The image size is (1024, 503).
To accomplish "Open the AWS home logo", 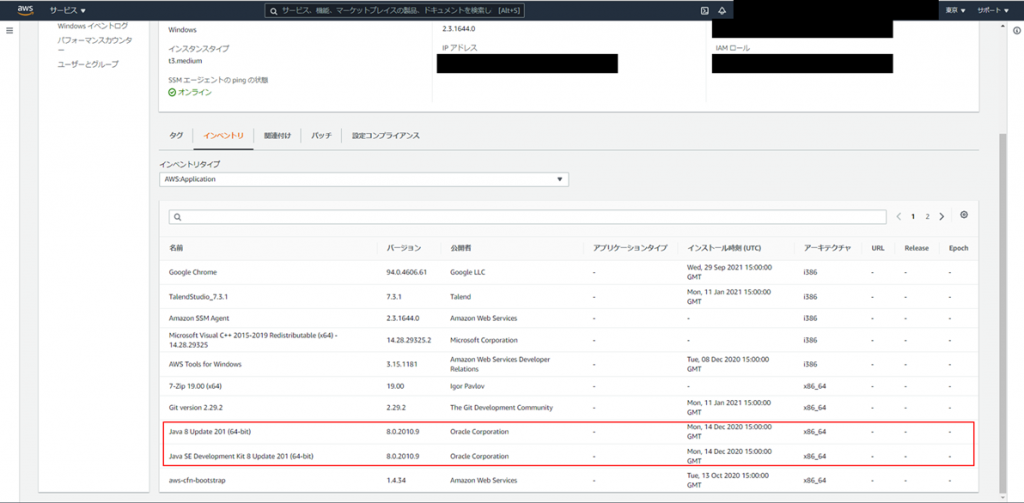I will click(x=25, y=10).
